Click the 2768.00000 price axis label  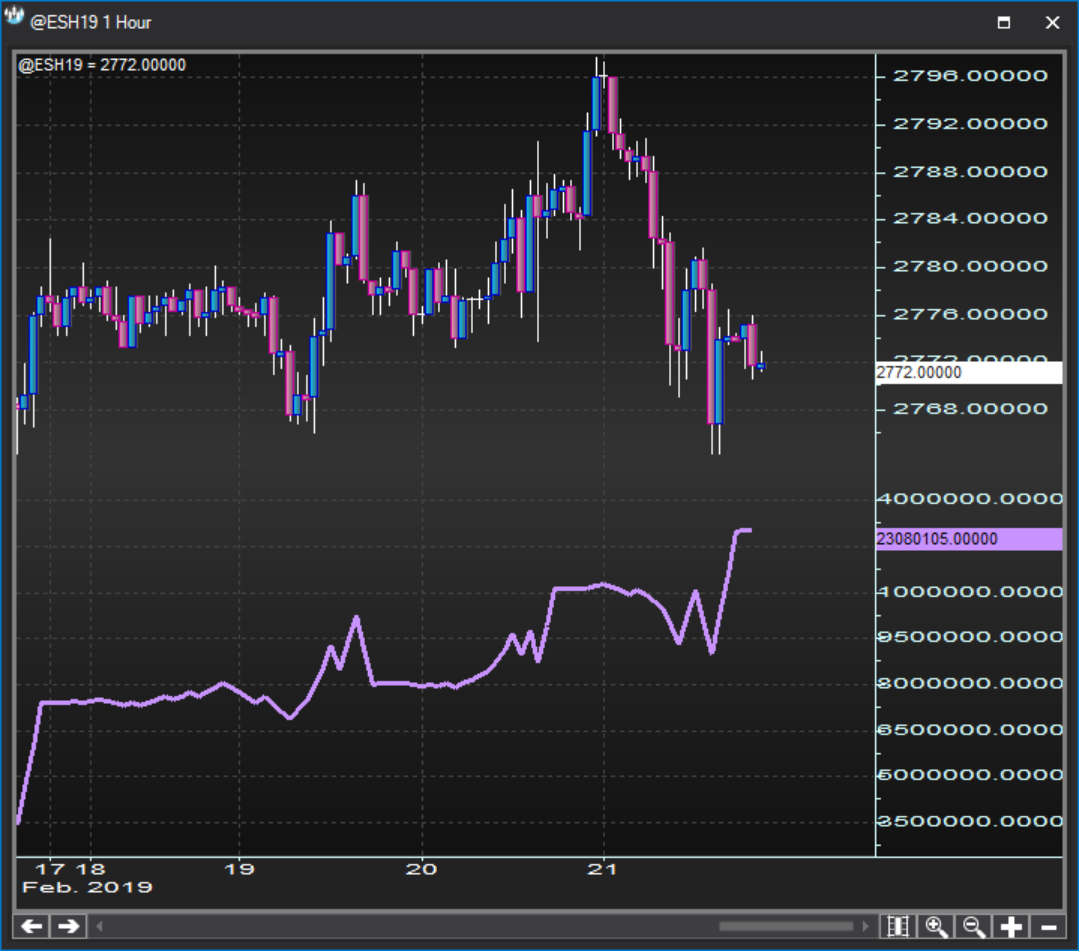pyautogui.click(x=970, y=409)
